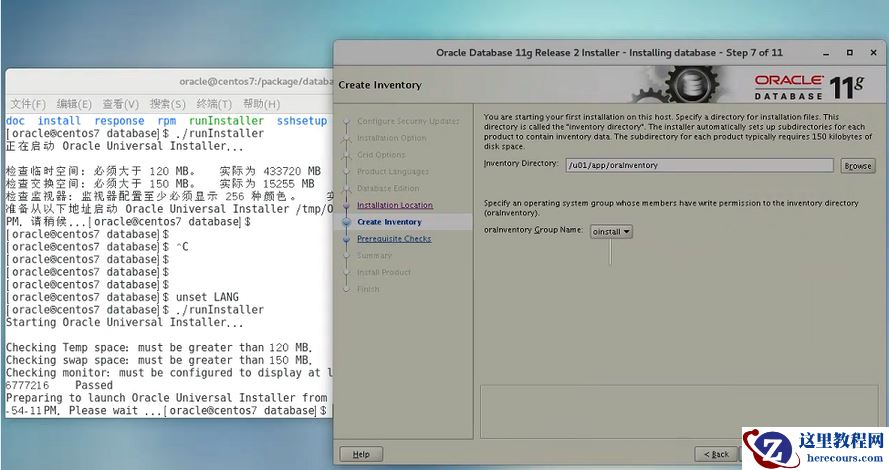This screenshot has height=470, width=889.
Task: Click 'rpm' directory name in terminal
Action: pos(167,121)
